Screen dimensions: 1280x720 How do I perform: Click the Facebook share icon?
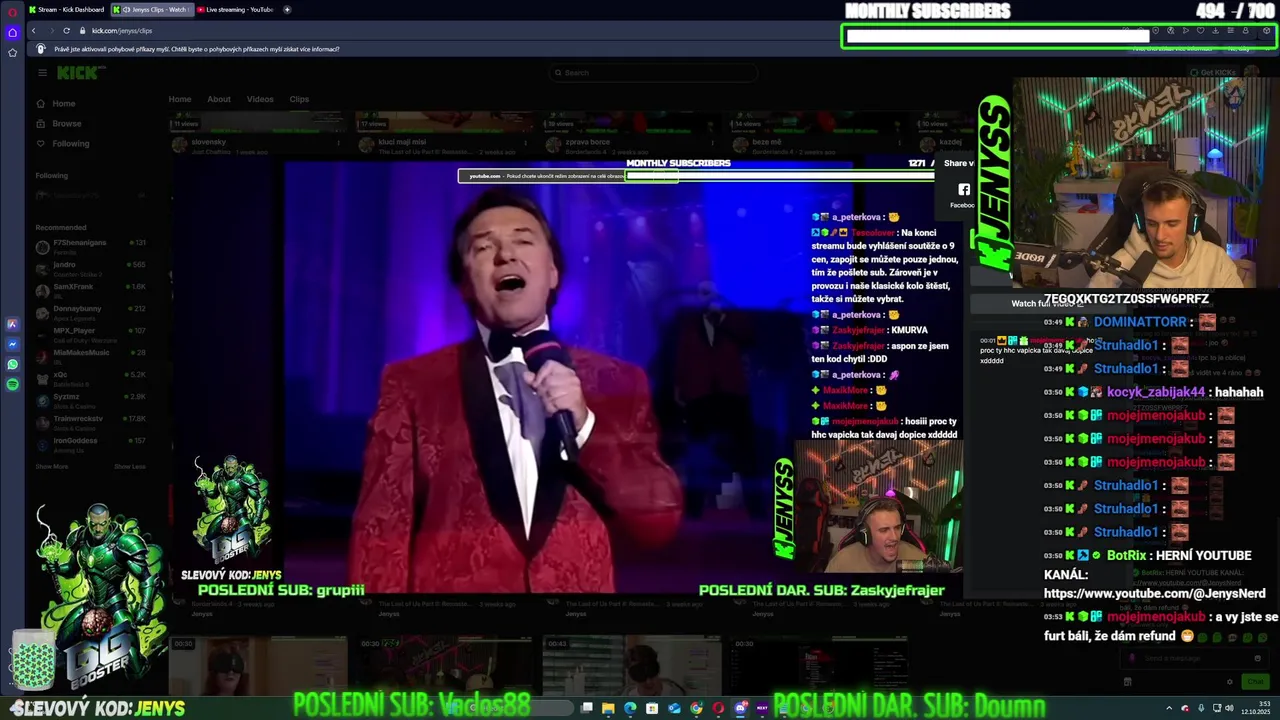(964, 189)
